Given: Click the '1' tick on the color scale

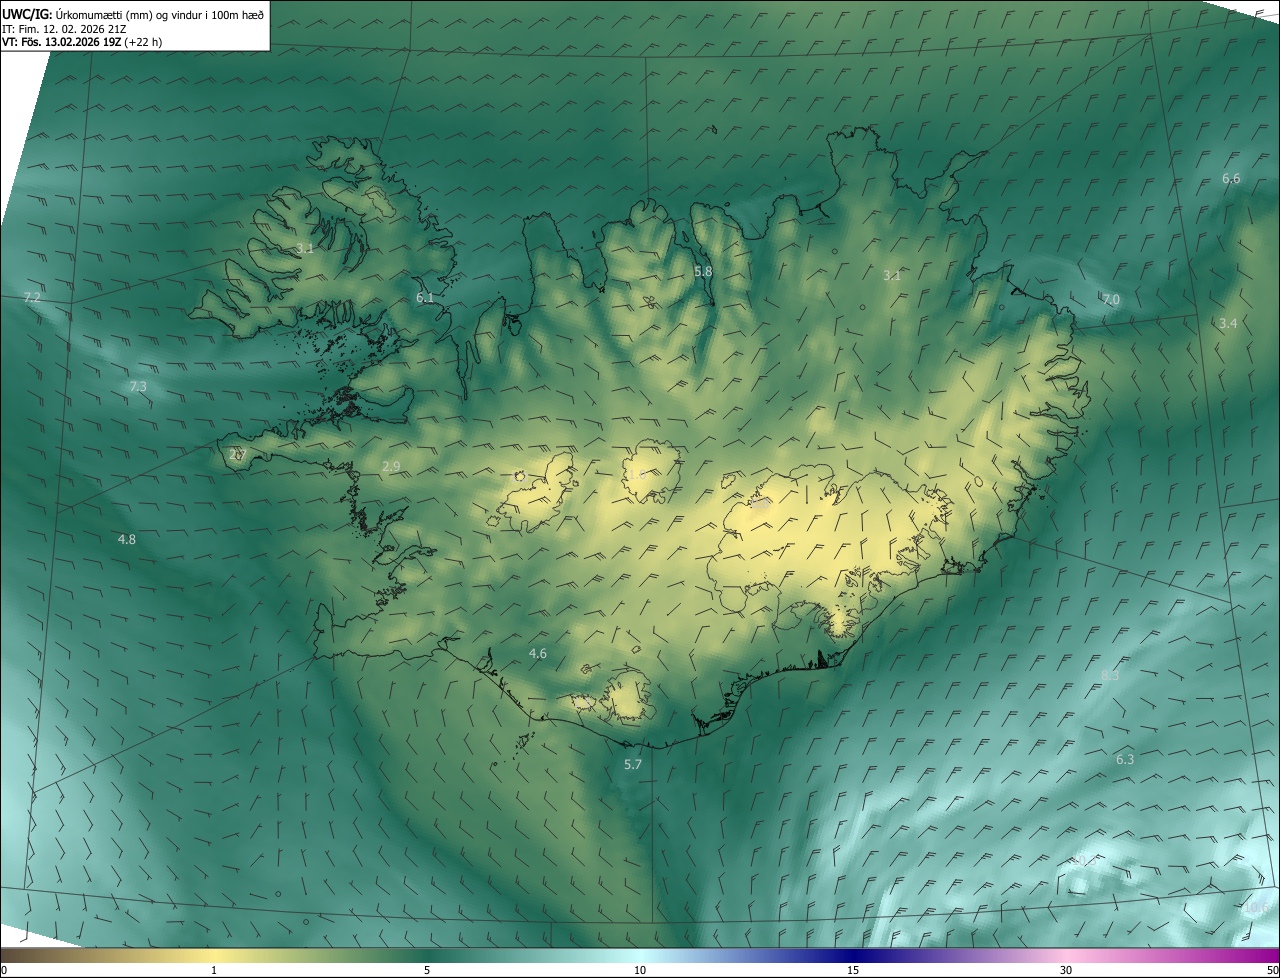Looking at the screenshot, I should click(x=214, y=970).
